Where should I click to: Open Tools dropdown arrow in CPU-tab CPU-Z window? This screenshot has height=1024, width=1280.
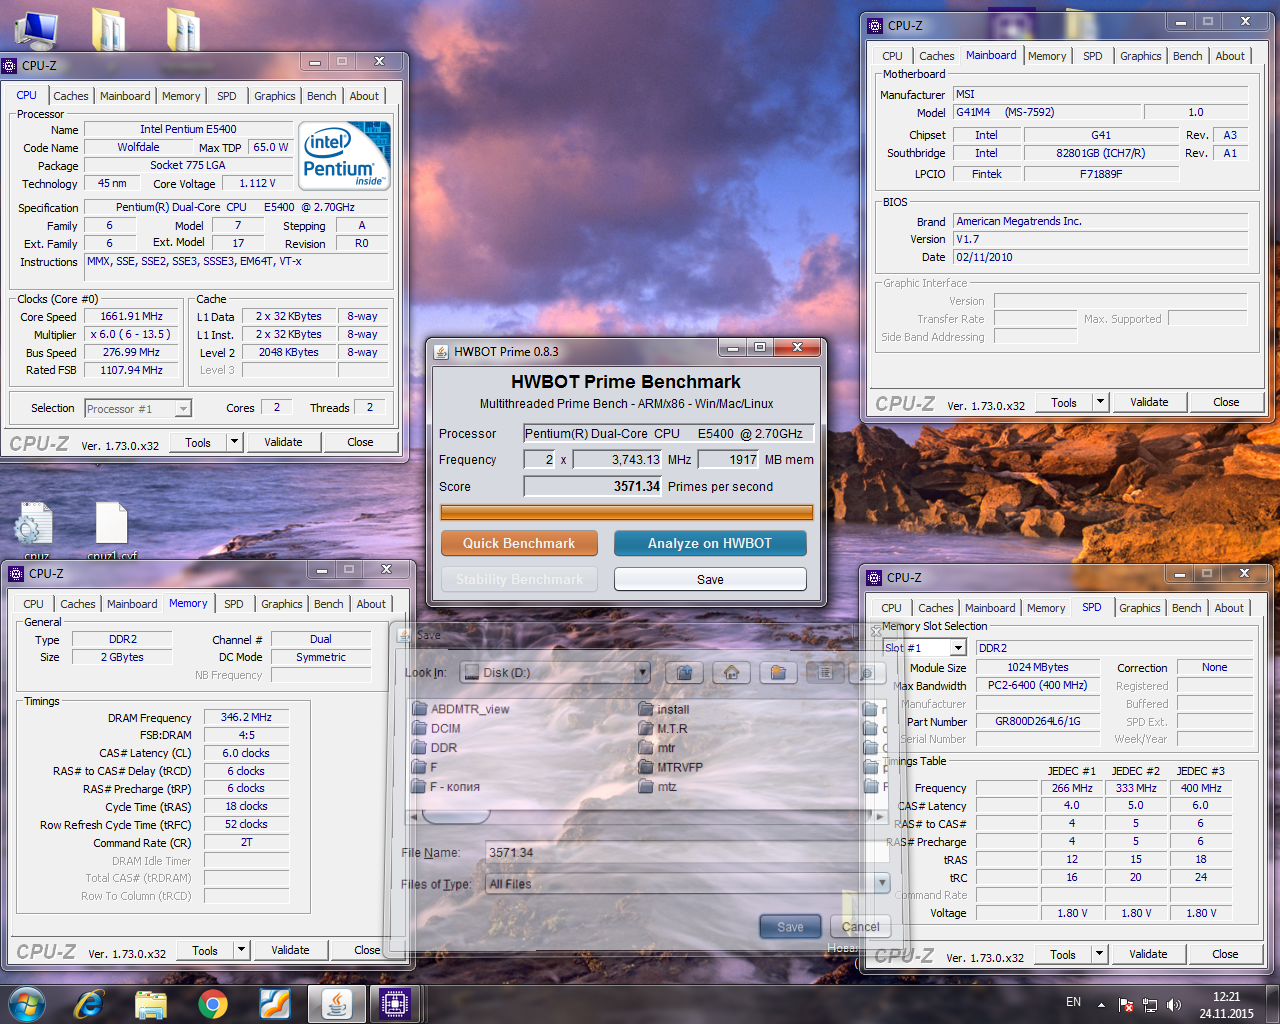[235, 441]
